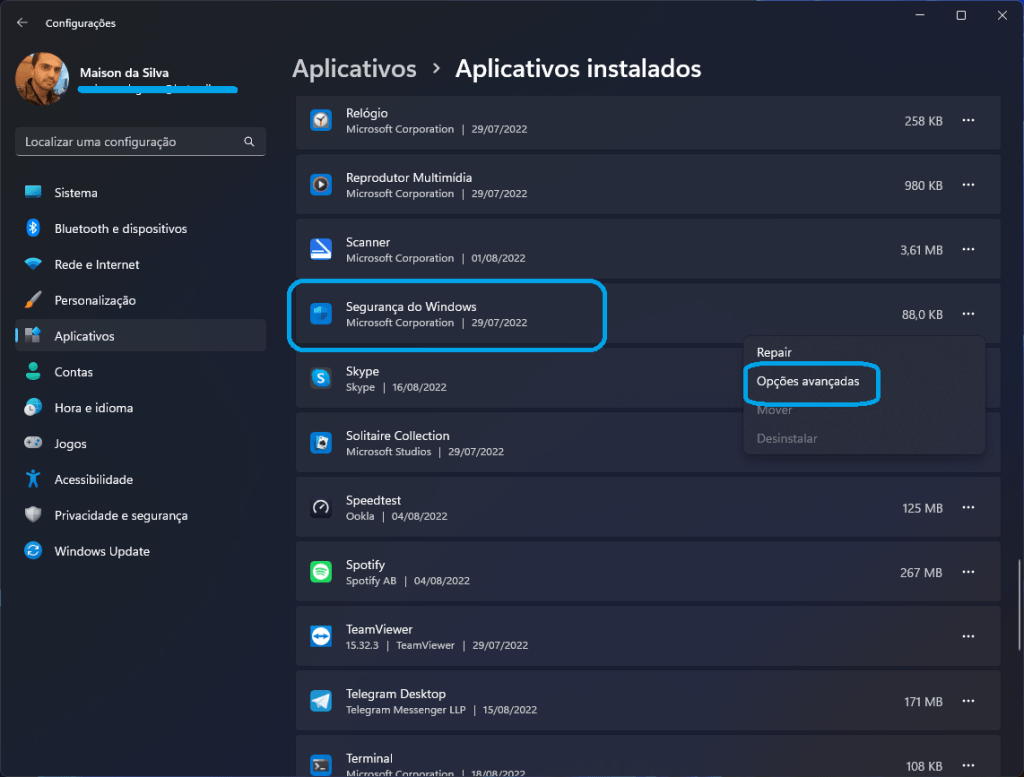Open Windows Update settings
Image resolution: width=1024 pixels, height=777 pixels.
pos(140,552)
